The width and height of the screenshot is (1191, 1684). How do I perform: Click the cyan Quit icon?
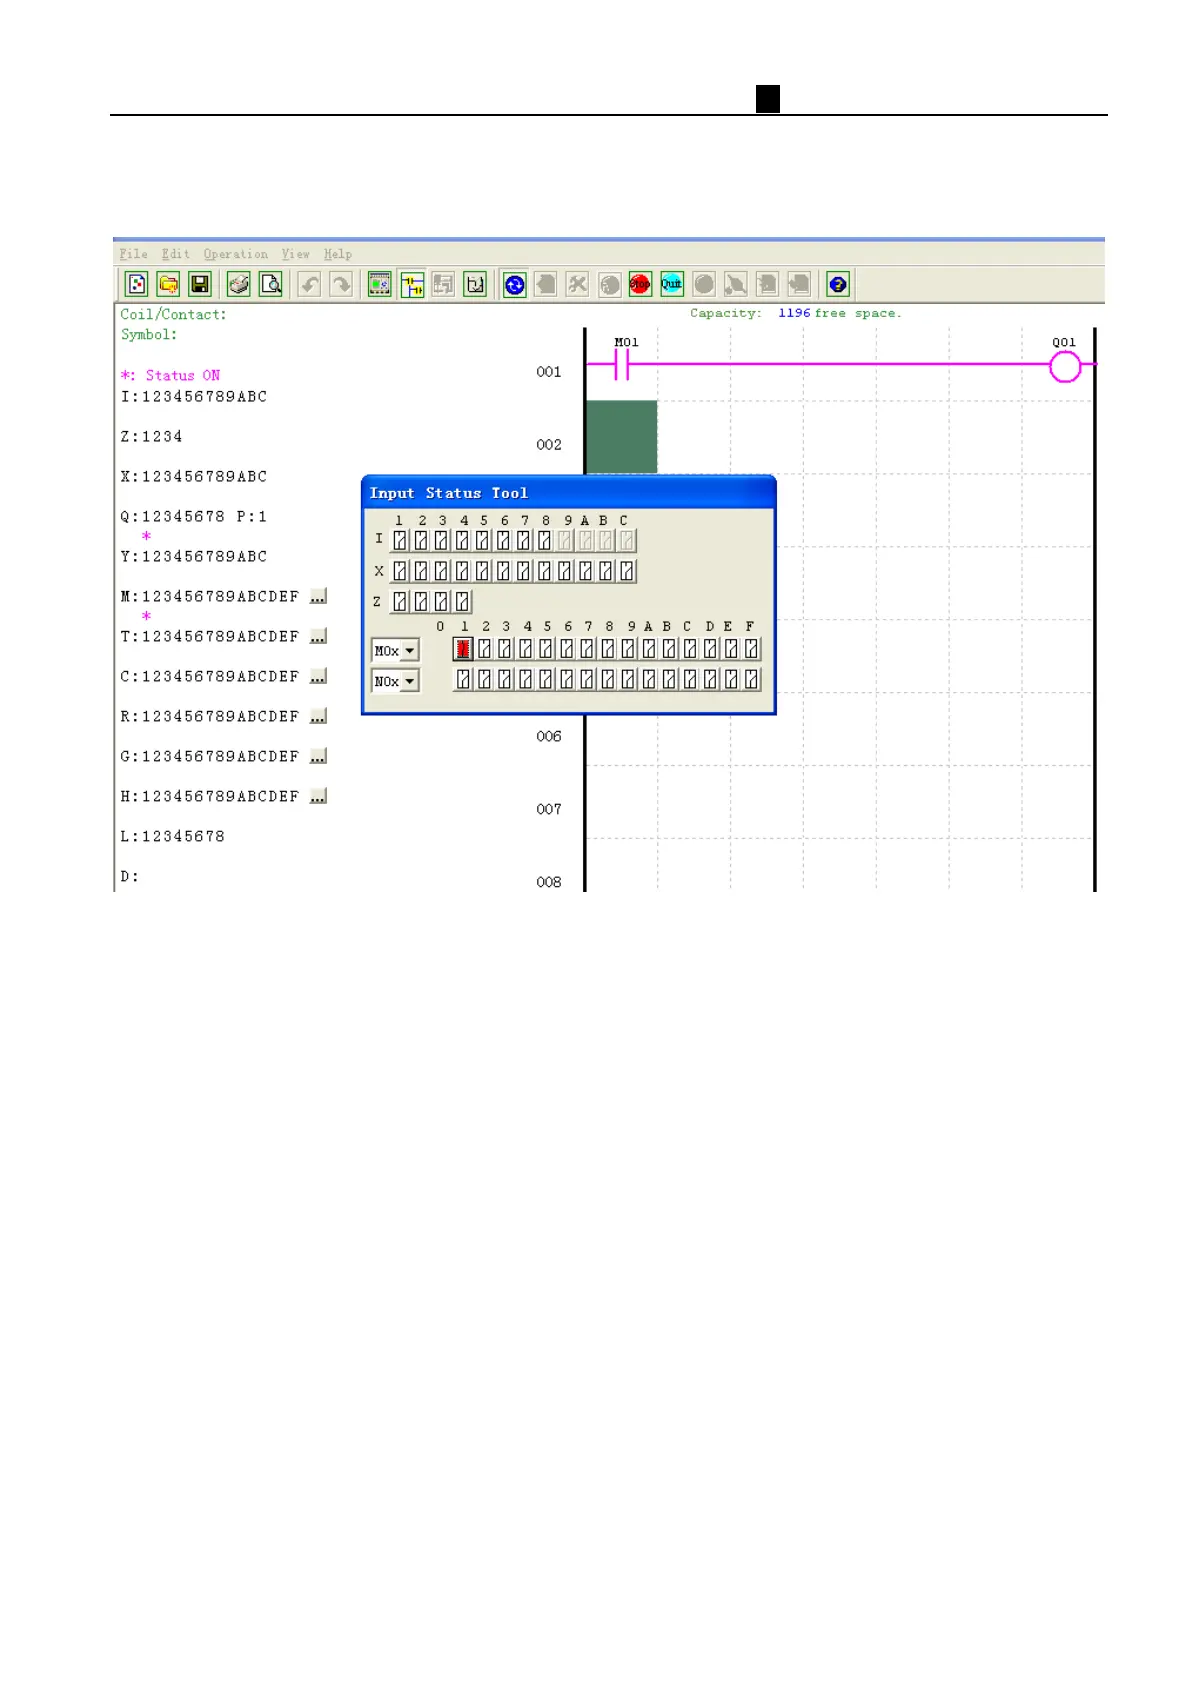(x=672, y=285)
